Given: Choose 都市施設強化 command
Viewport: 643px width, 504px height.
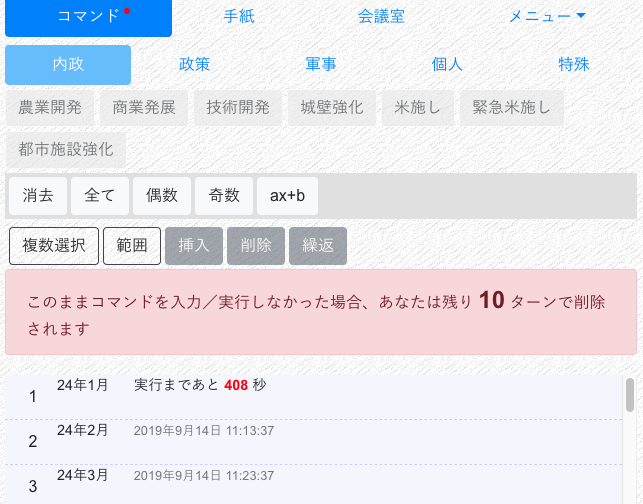Looking at the screenshot, I should [x=66, y=150].
